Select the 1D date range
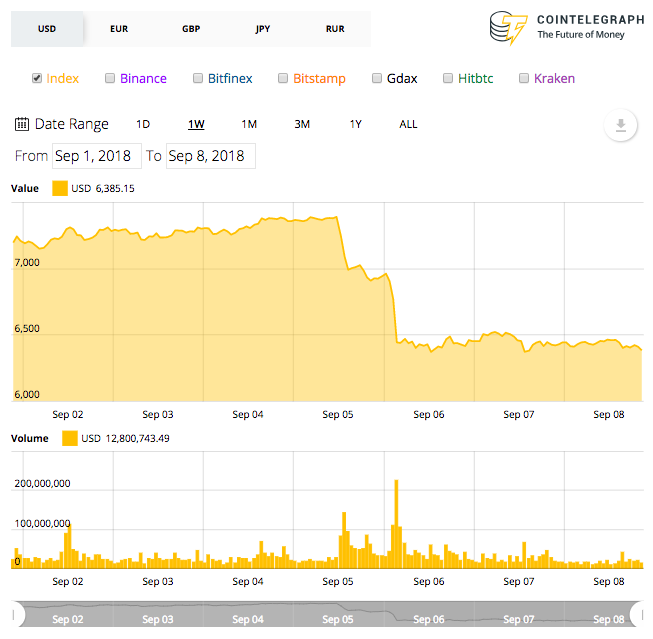The image size is (653, 639). (x=143, y=124)
